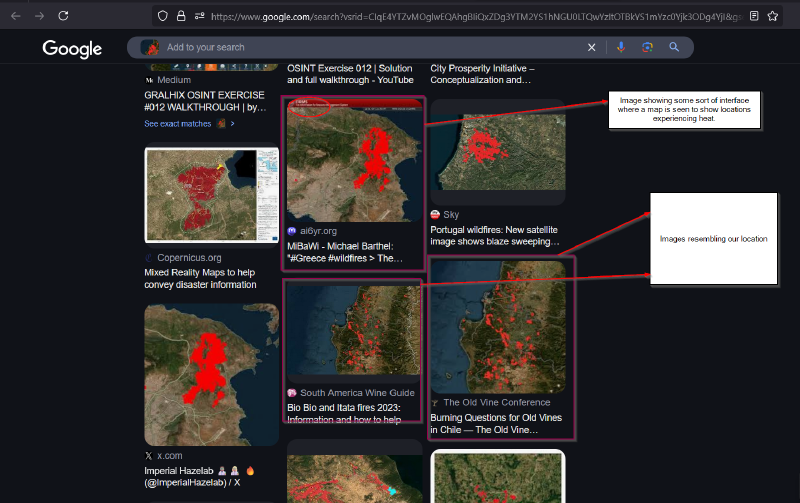The width and height of the screenshot is (800, 503).
Task: Open reader view icon in address bar
Action: click(754, 16)
